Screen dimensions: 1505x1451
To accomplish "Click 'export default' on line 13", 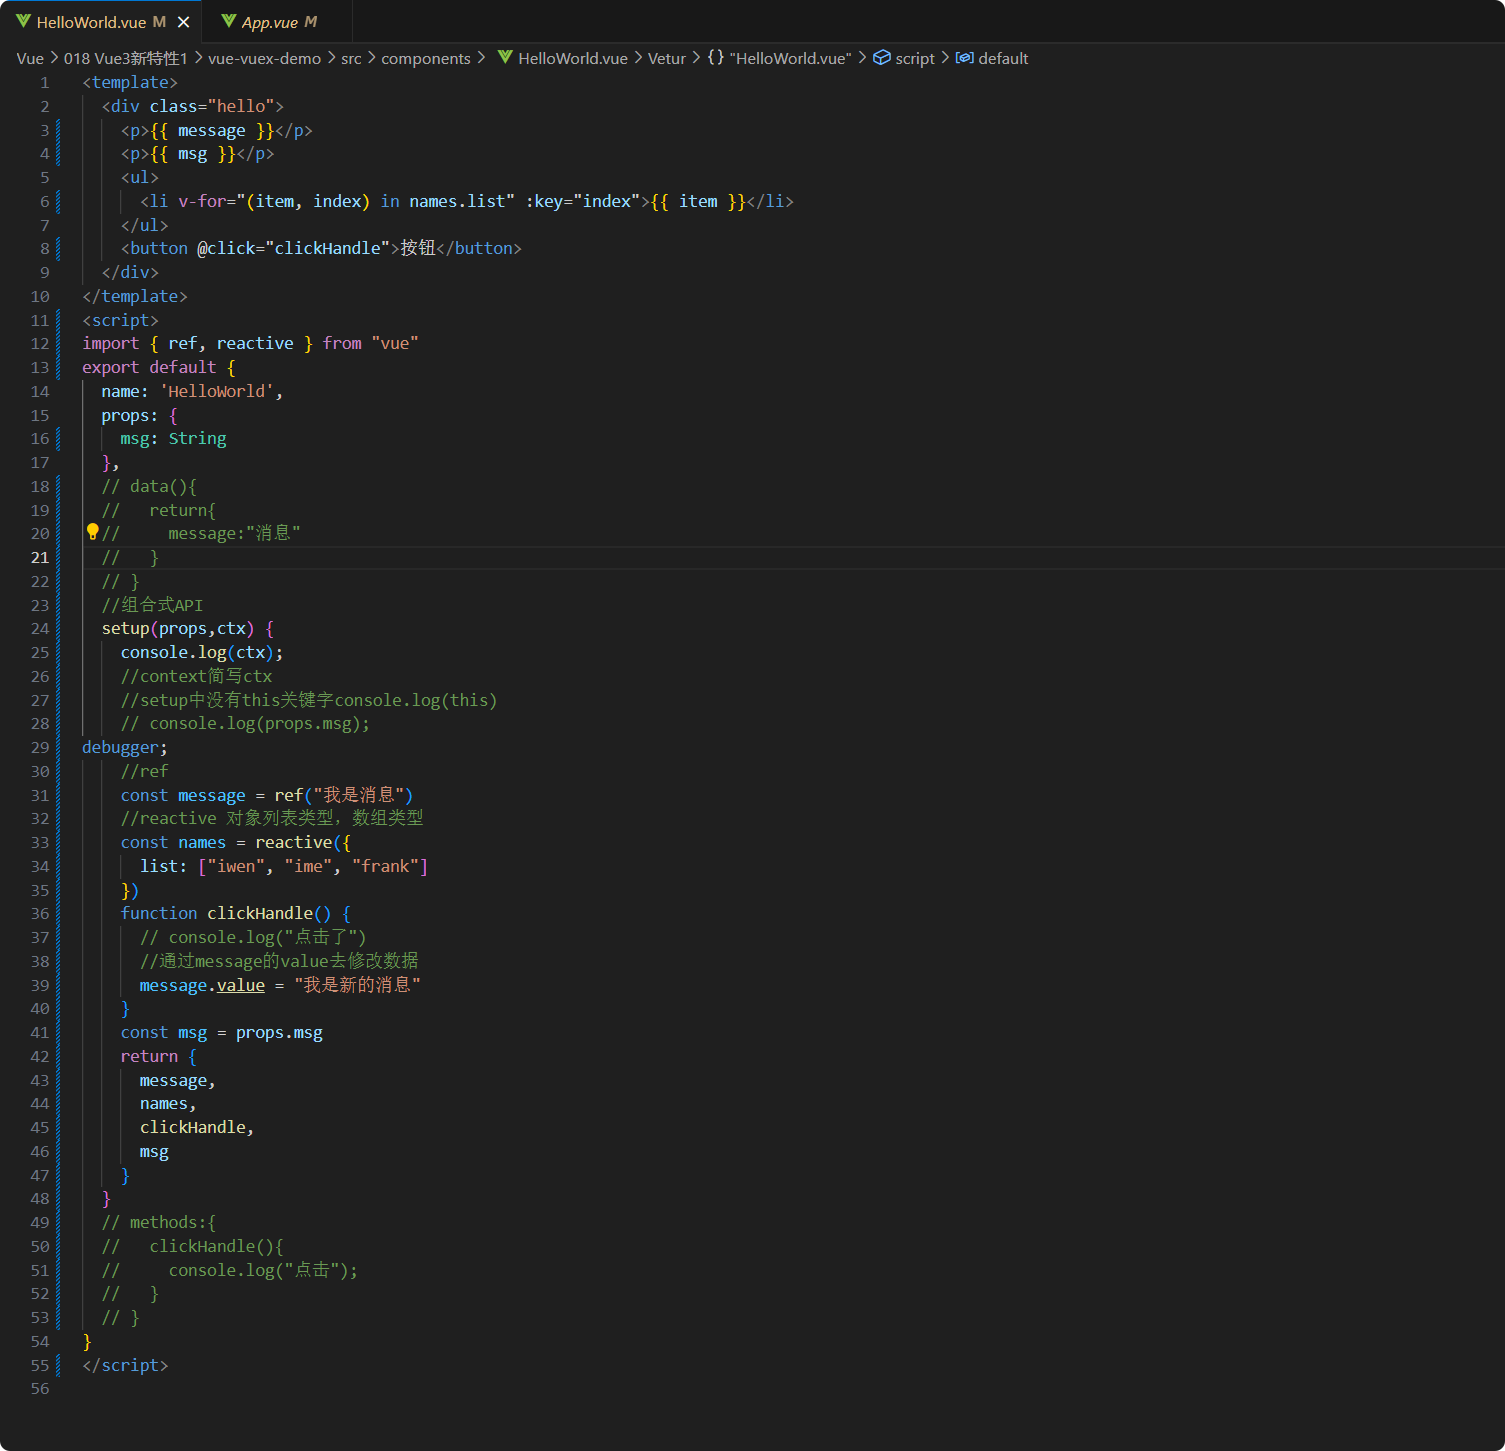I will tap(149, 368).
